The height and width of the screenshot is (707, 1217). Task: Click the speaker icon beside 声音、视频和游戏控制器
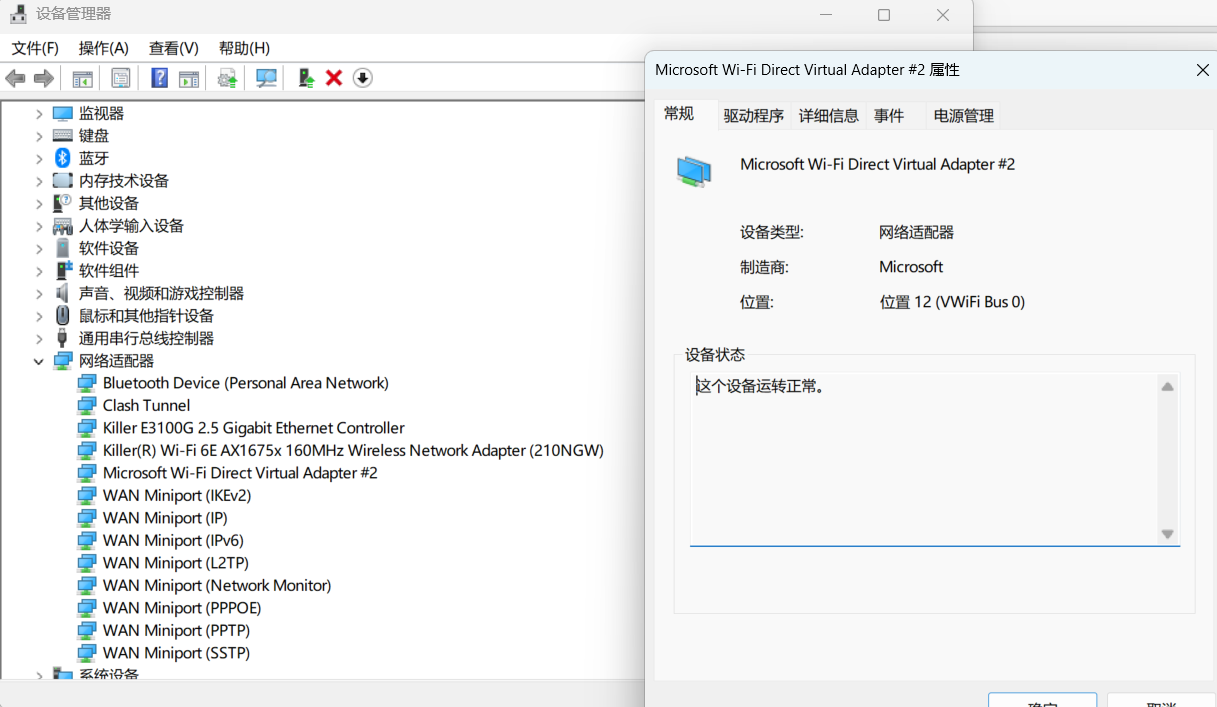[x=63, y=293]
